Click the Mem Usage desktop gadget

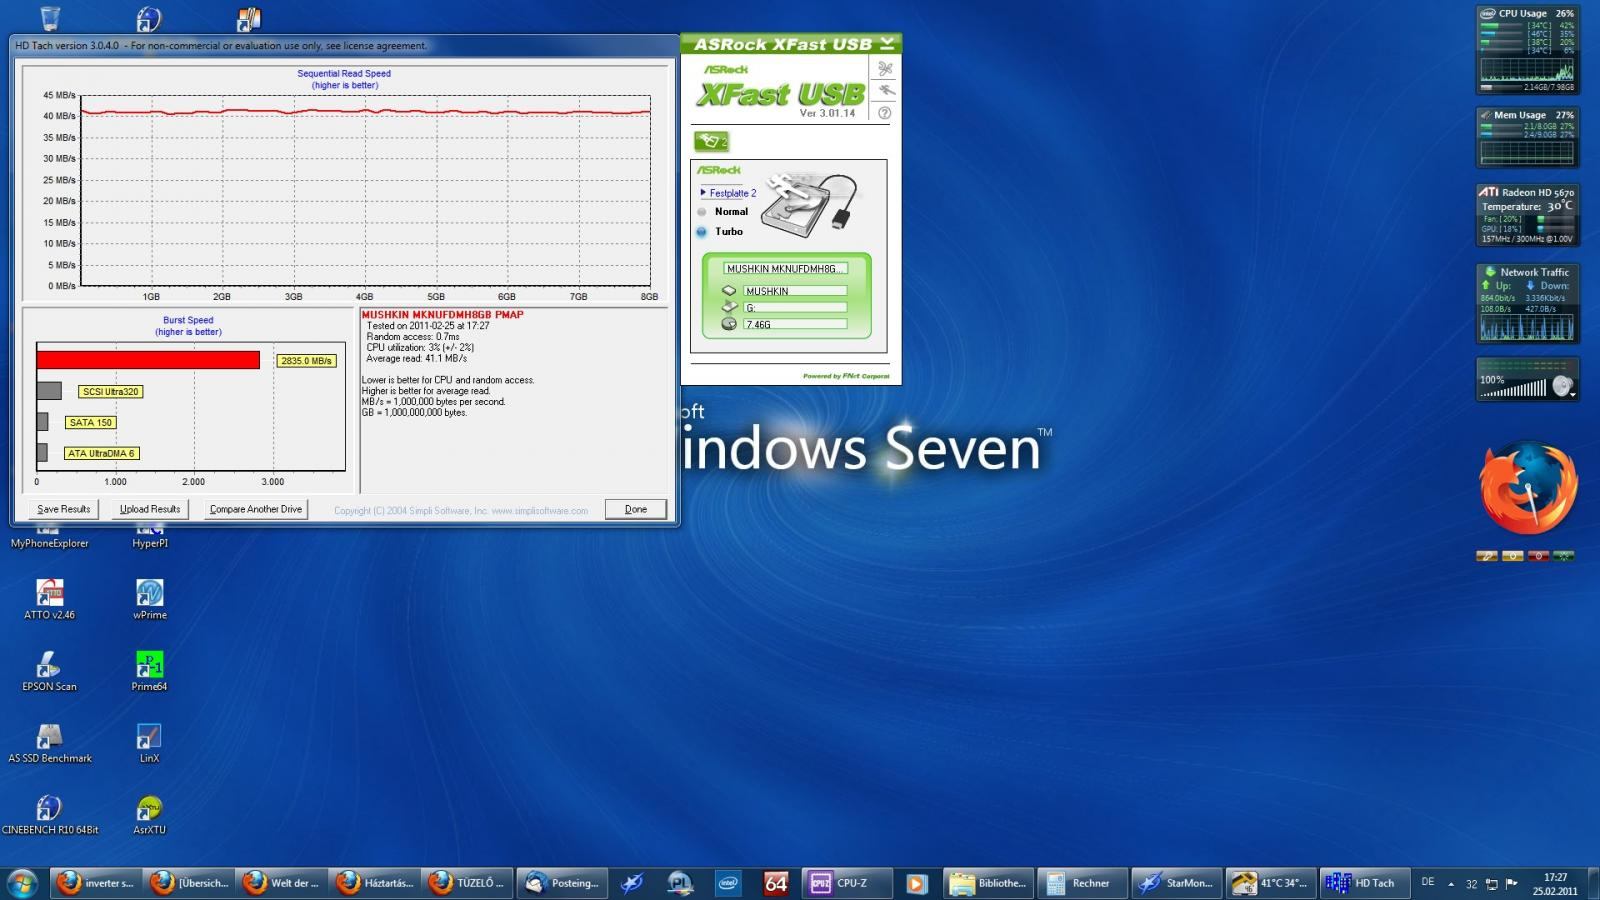[1527, 137]
